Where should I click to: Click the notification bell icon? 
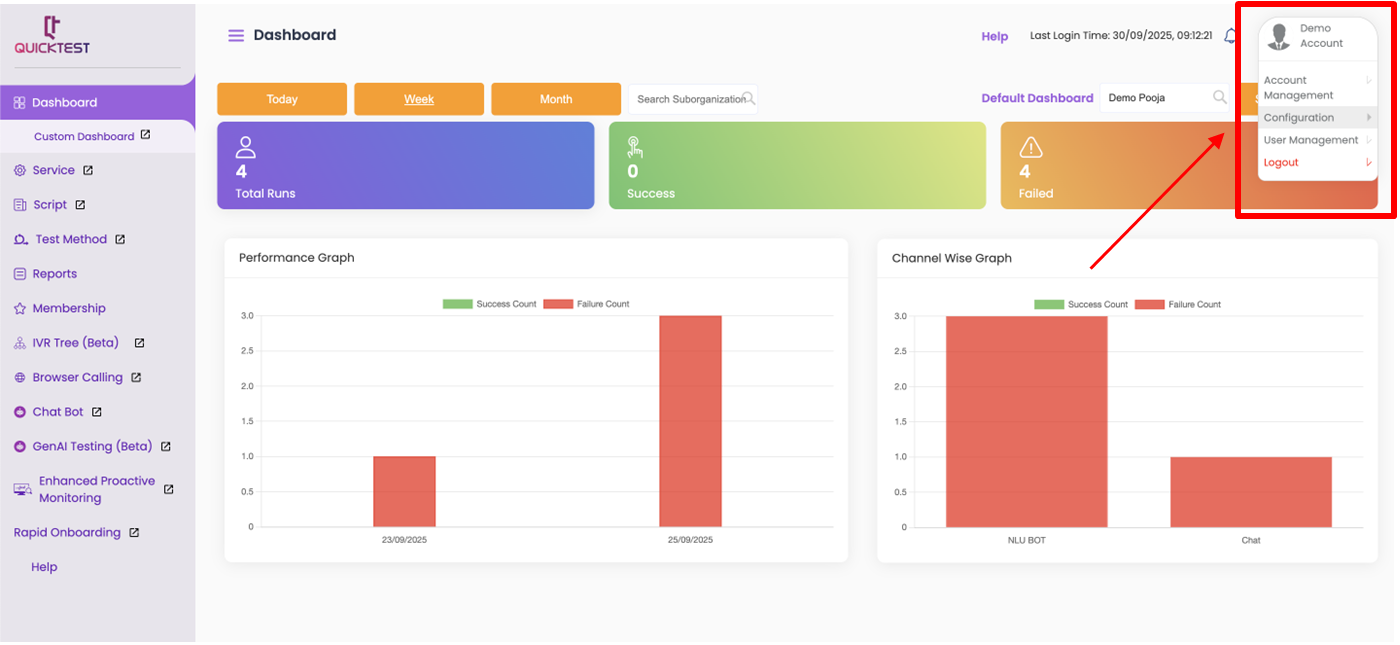[x=1230, y=36]
